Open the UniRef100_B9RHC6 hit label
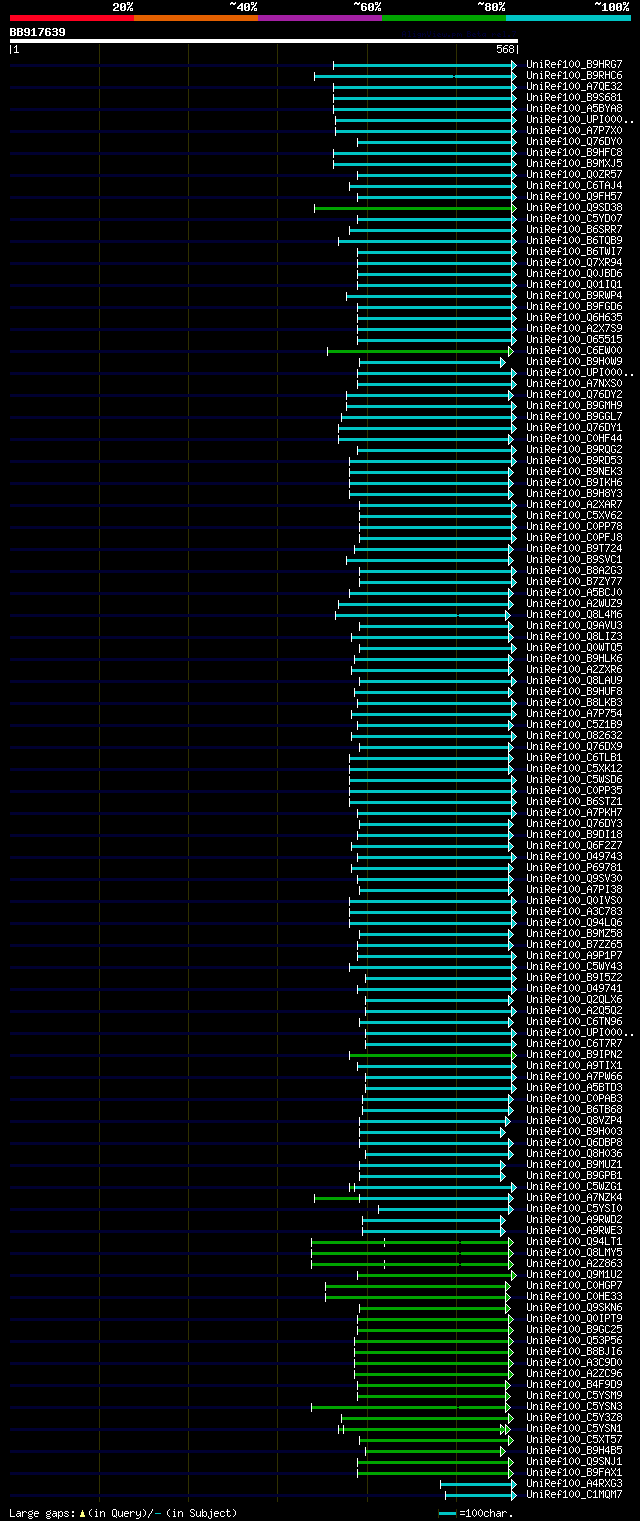 point(573,75)
